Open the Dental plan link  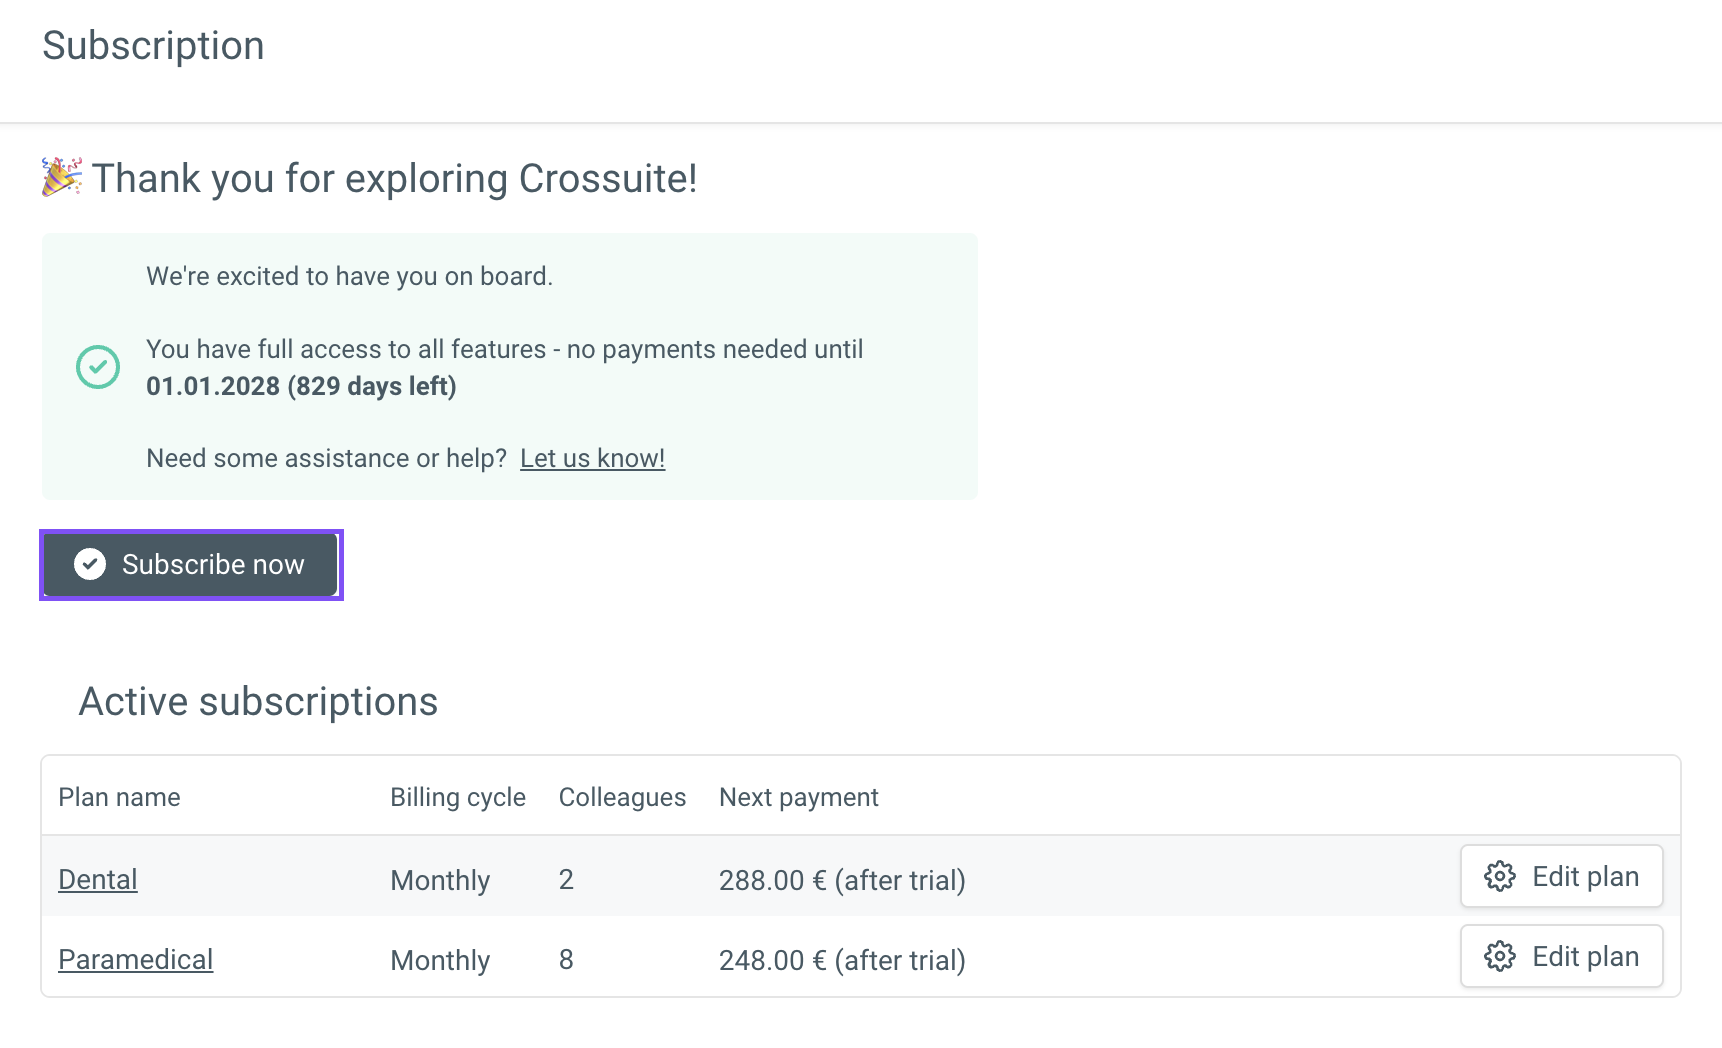(98, 880)
